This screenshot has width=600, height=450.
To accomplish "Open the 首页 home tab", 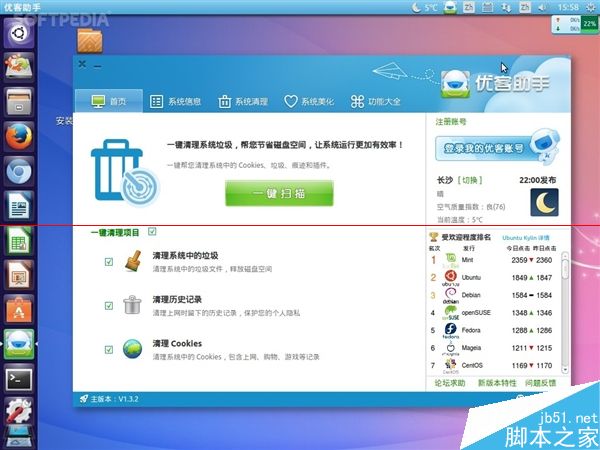I will (x=109, y=101).
